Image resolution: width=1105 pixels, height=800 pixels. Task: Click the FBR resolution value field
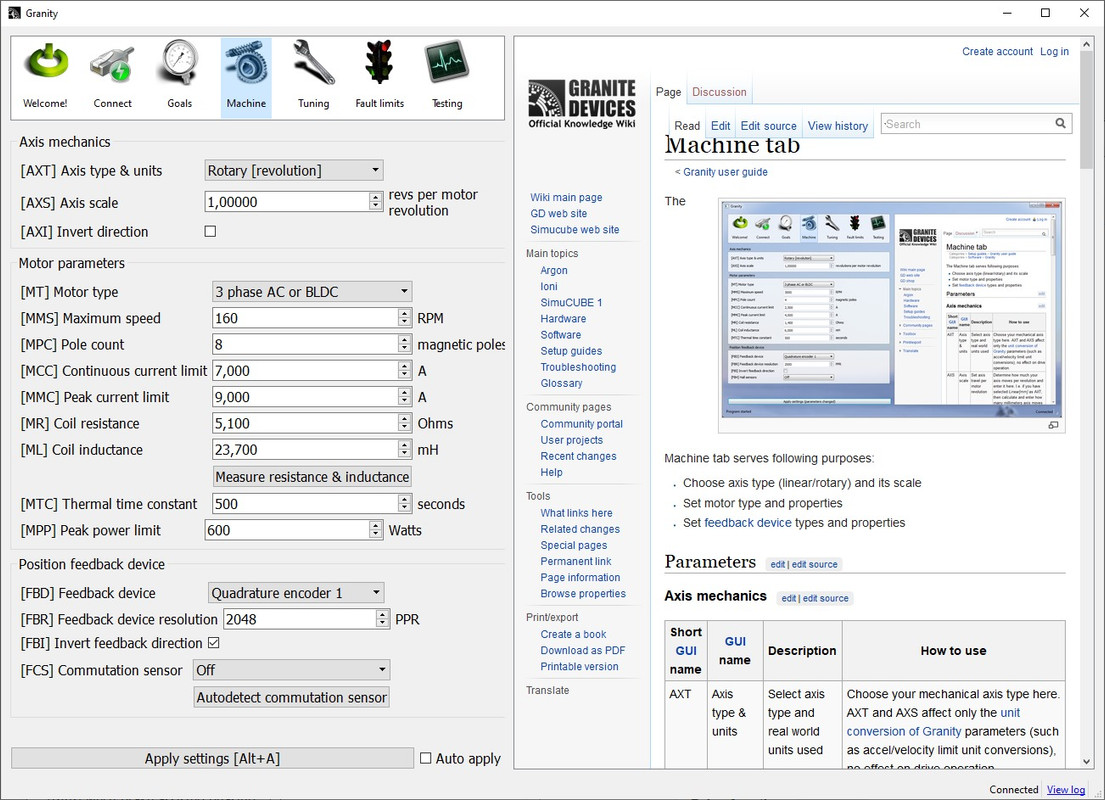[x=300, y=619]
